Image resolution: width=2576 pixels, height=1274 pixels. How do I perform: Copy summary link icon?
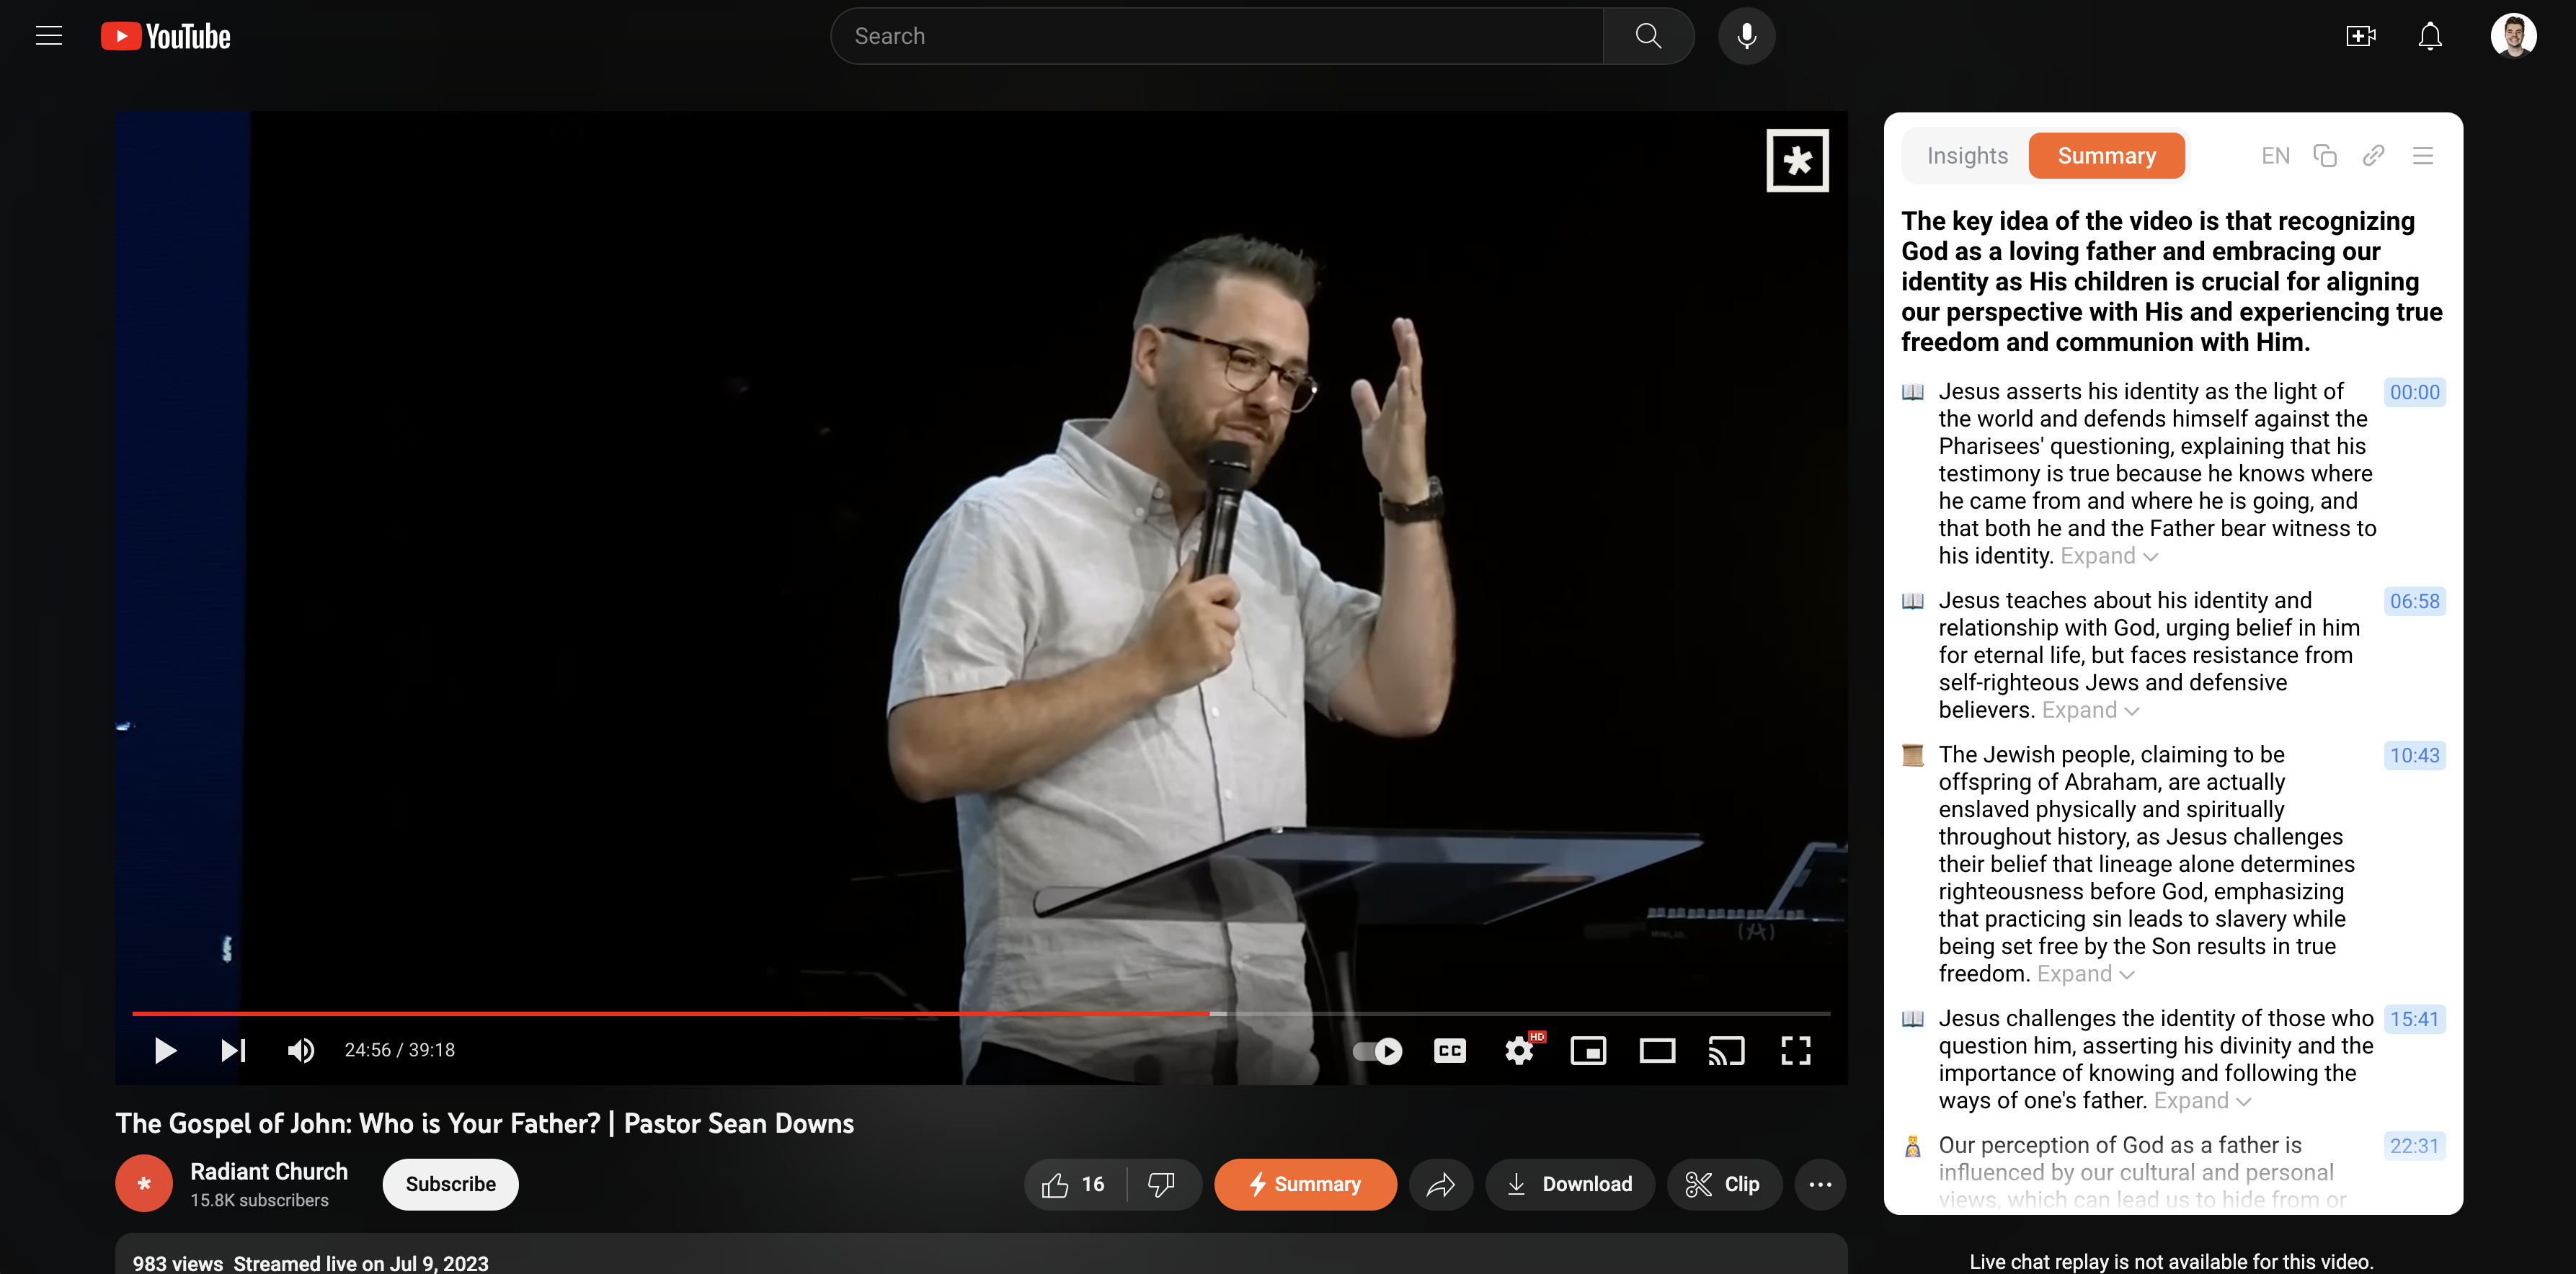2374,156
